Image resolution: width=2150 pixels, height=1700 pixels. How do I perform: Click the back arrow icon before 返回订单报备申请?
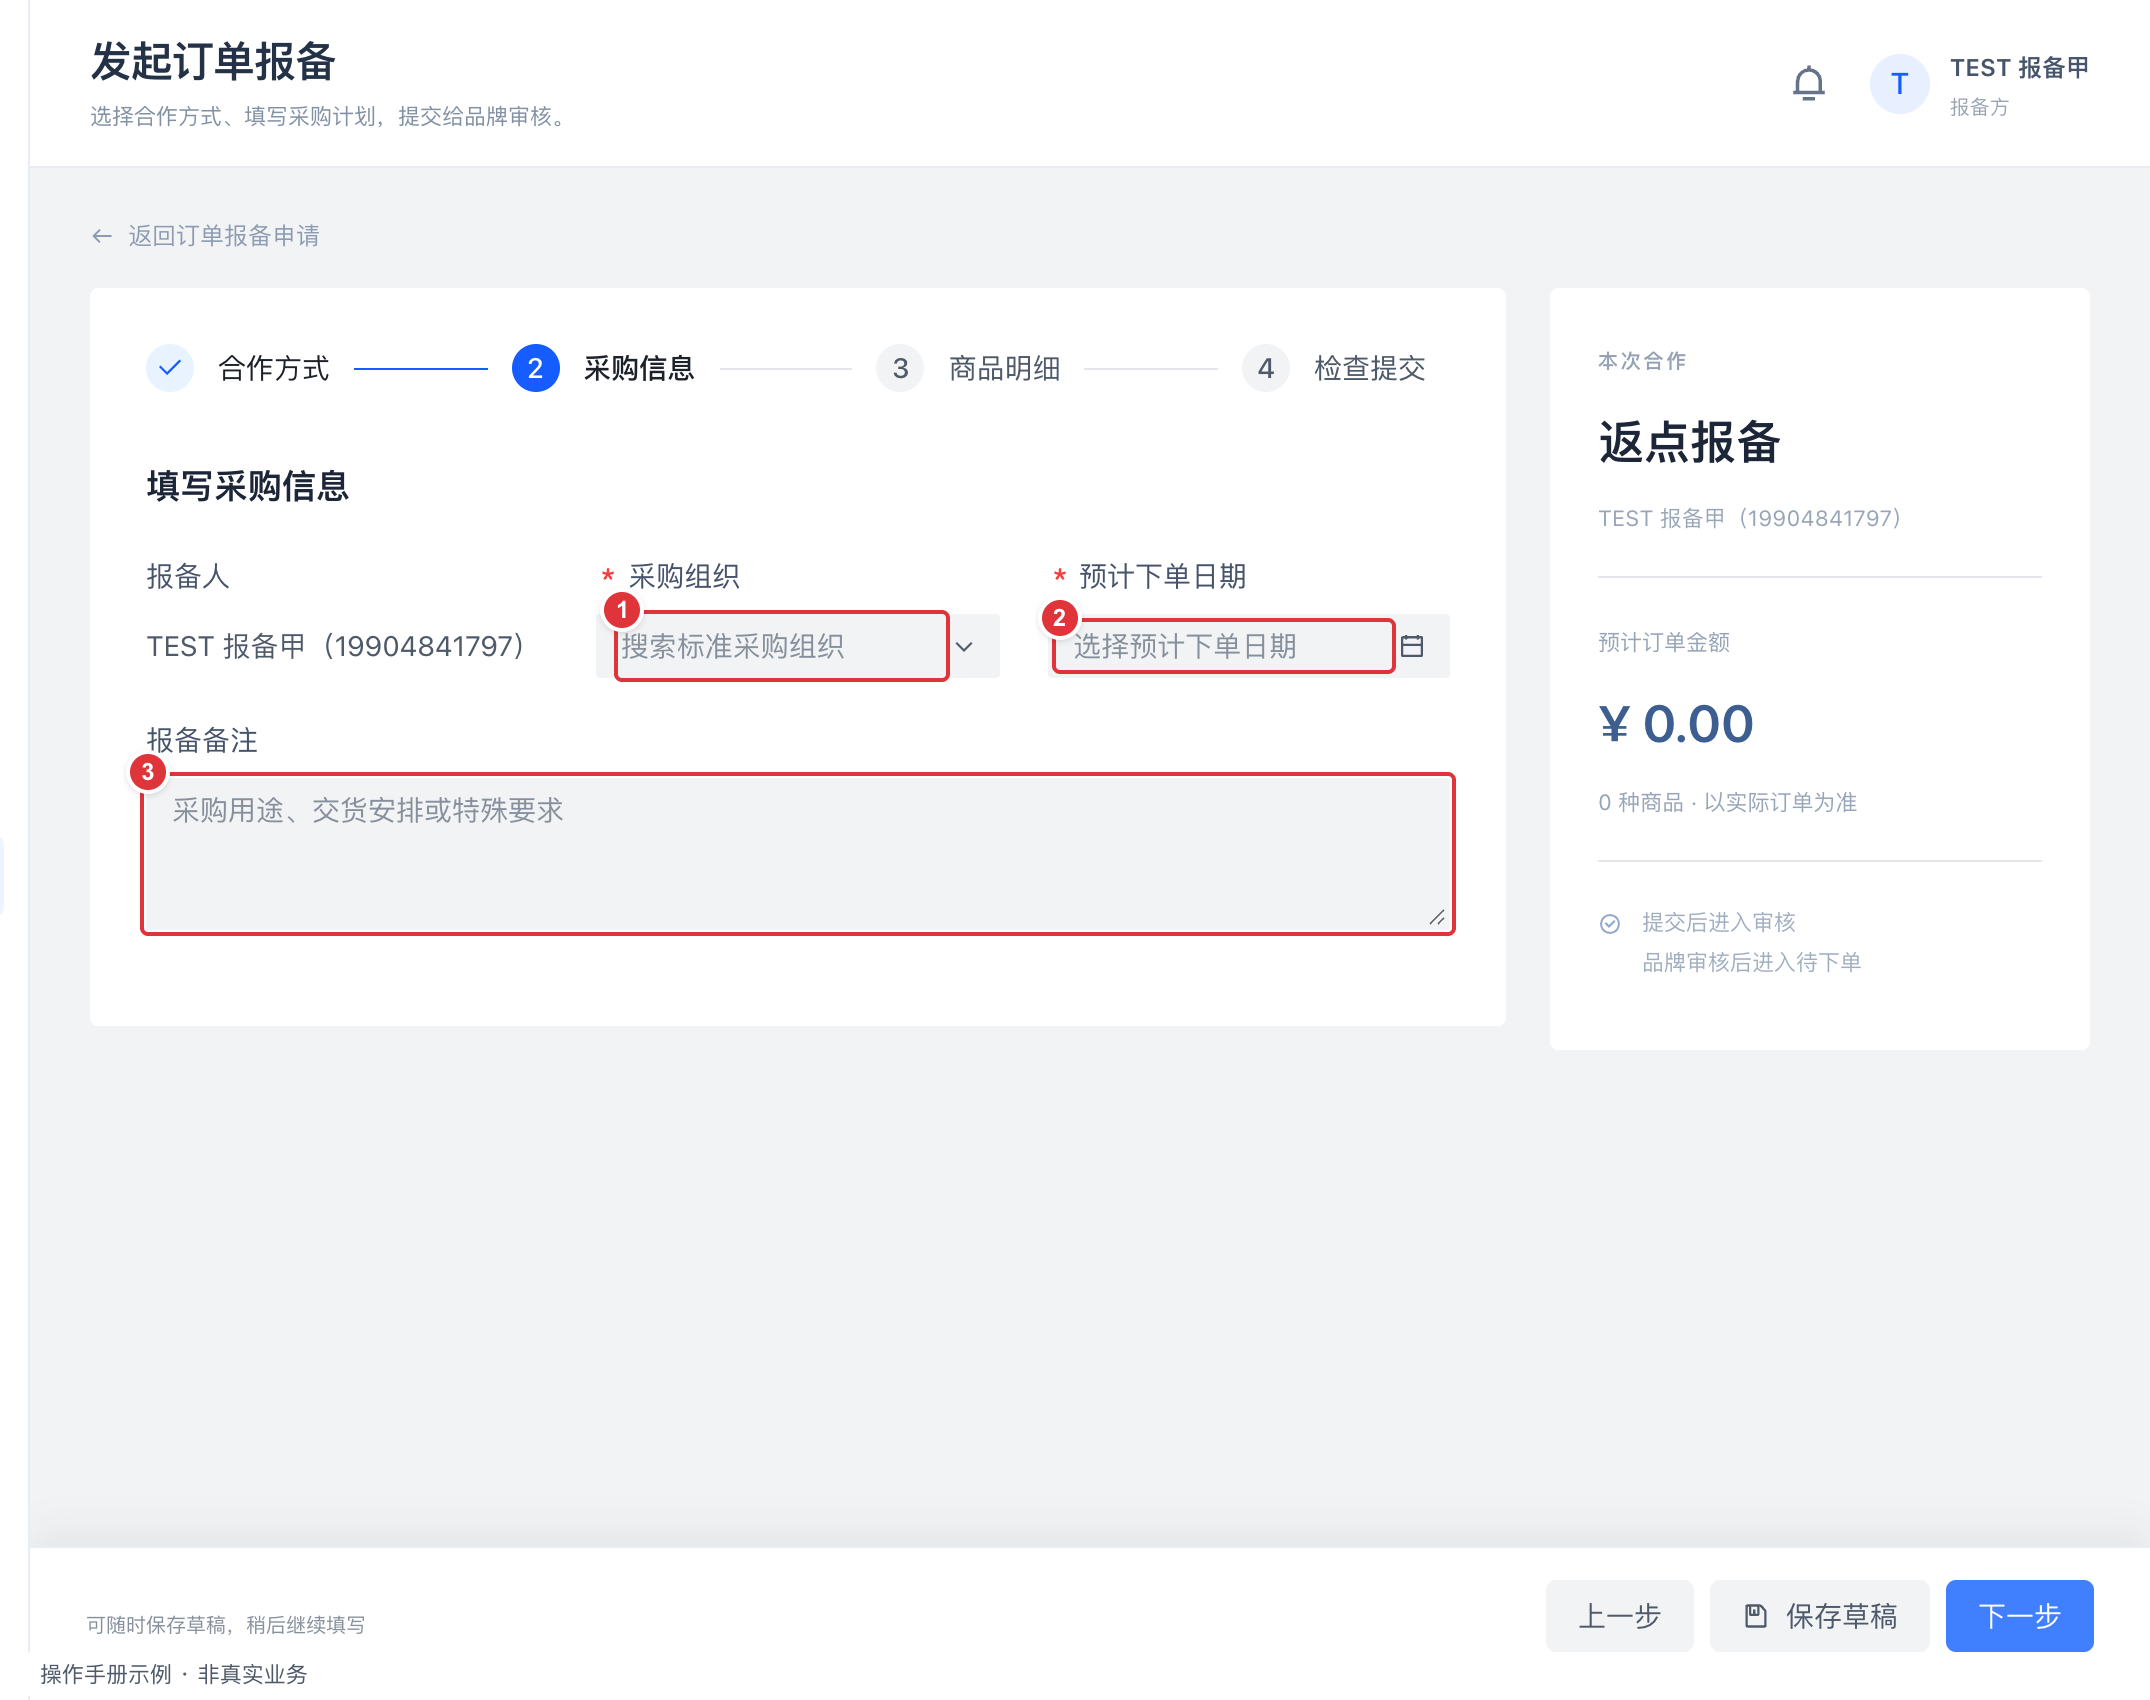click(101, 236)
